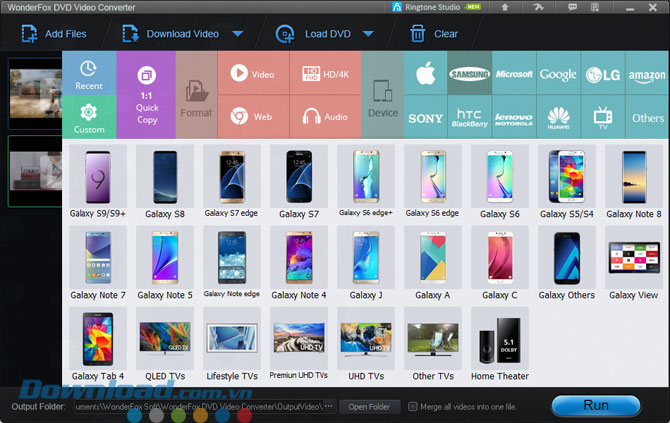Image resolution: width=670 pixels, height=423 pixels.
Task: Choose the Galaxy S6 edge+ profile
Action: pos(366,182)
